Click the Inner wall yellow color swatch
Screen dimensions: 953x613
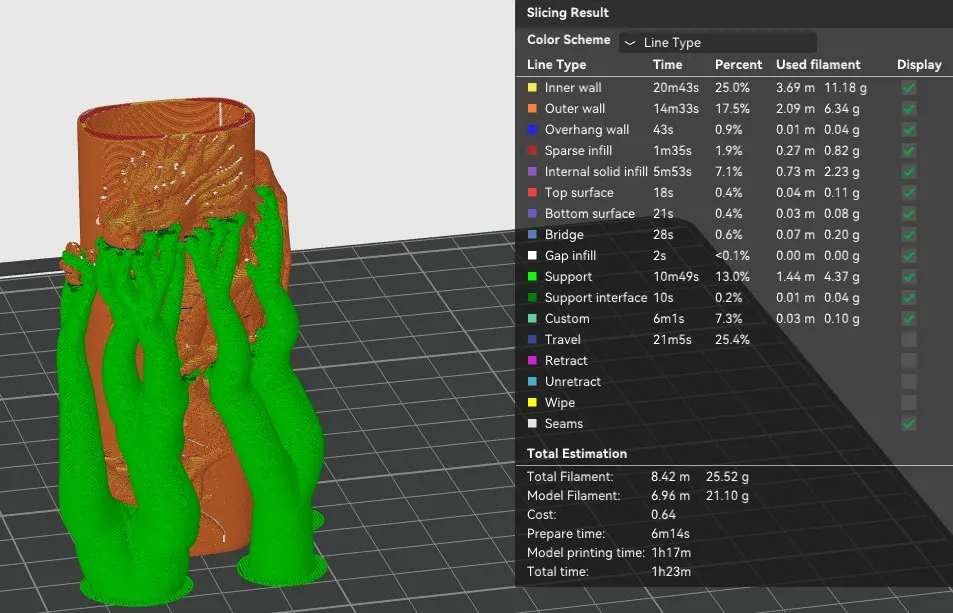[x=532, y=87]
